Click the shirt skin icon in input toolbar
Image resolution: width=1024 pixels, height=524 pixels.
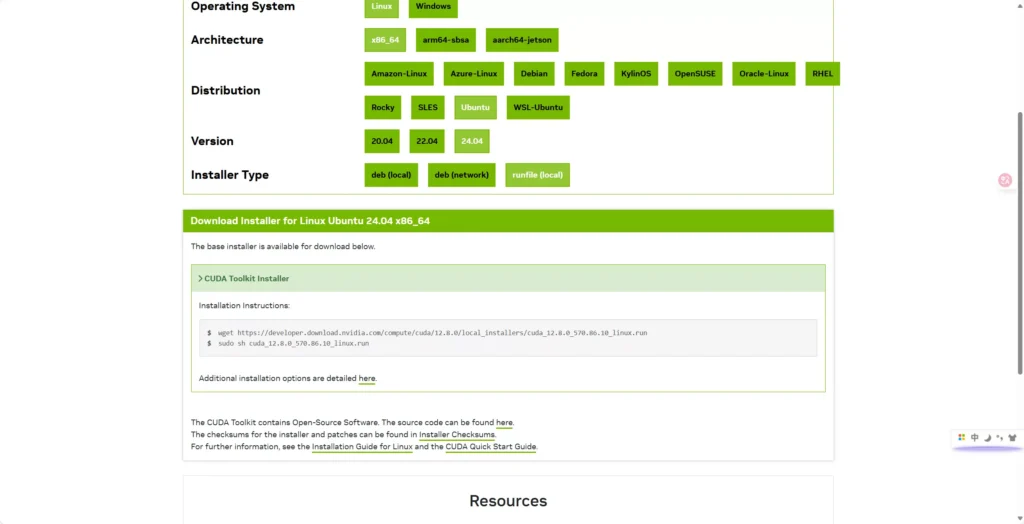pos(1012,437)
